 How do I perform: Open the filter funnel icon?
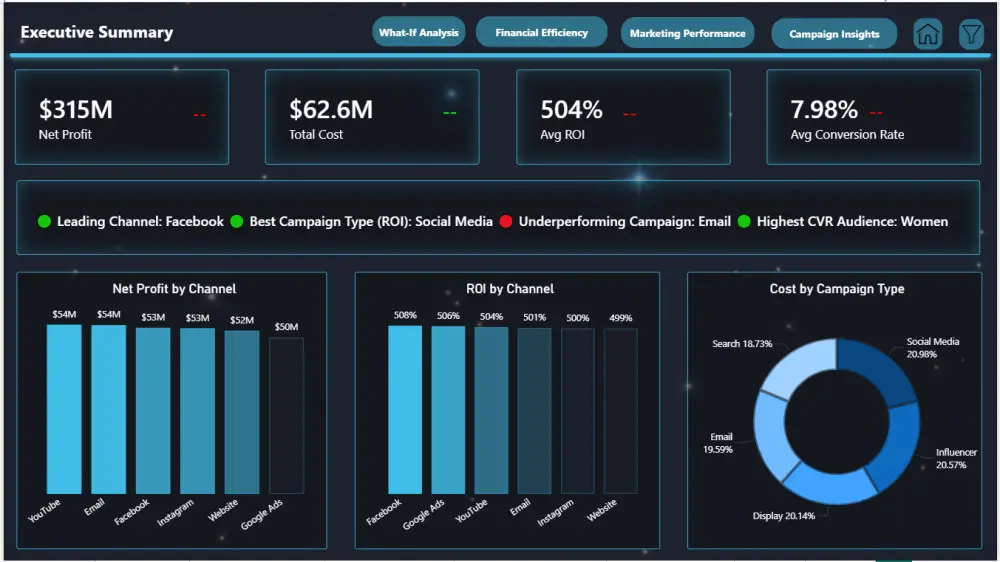coord(971,34)
